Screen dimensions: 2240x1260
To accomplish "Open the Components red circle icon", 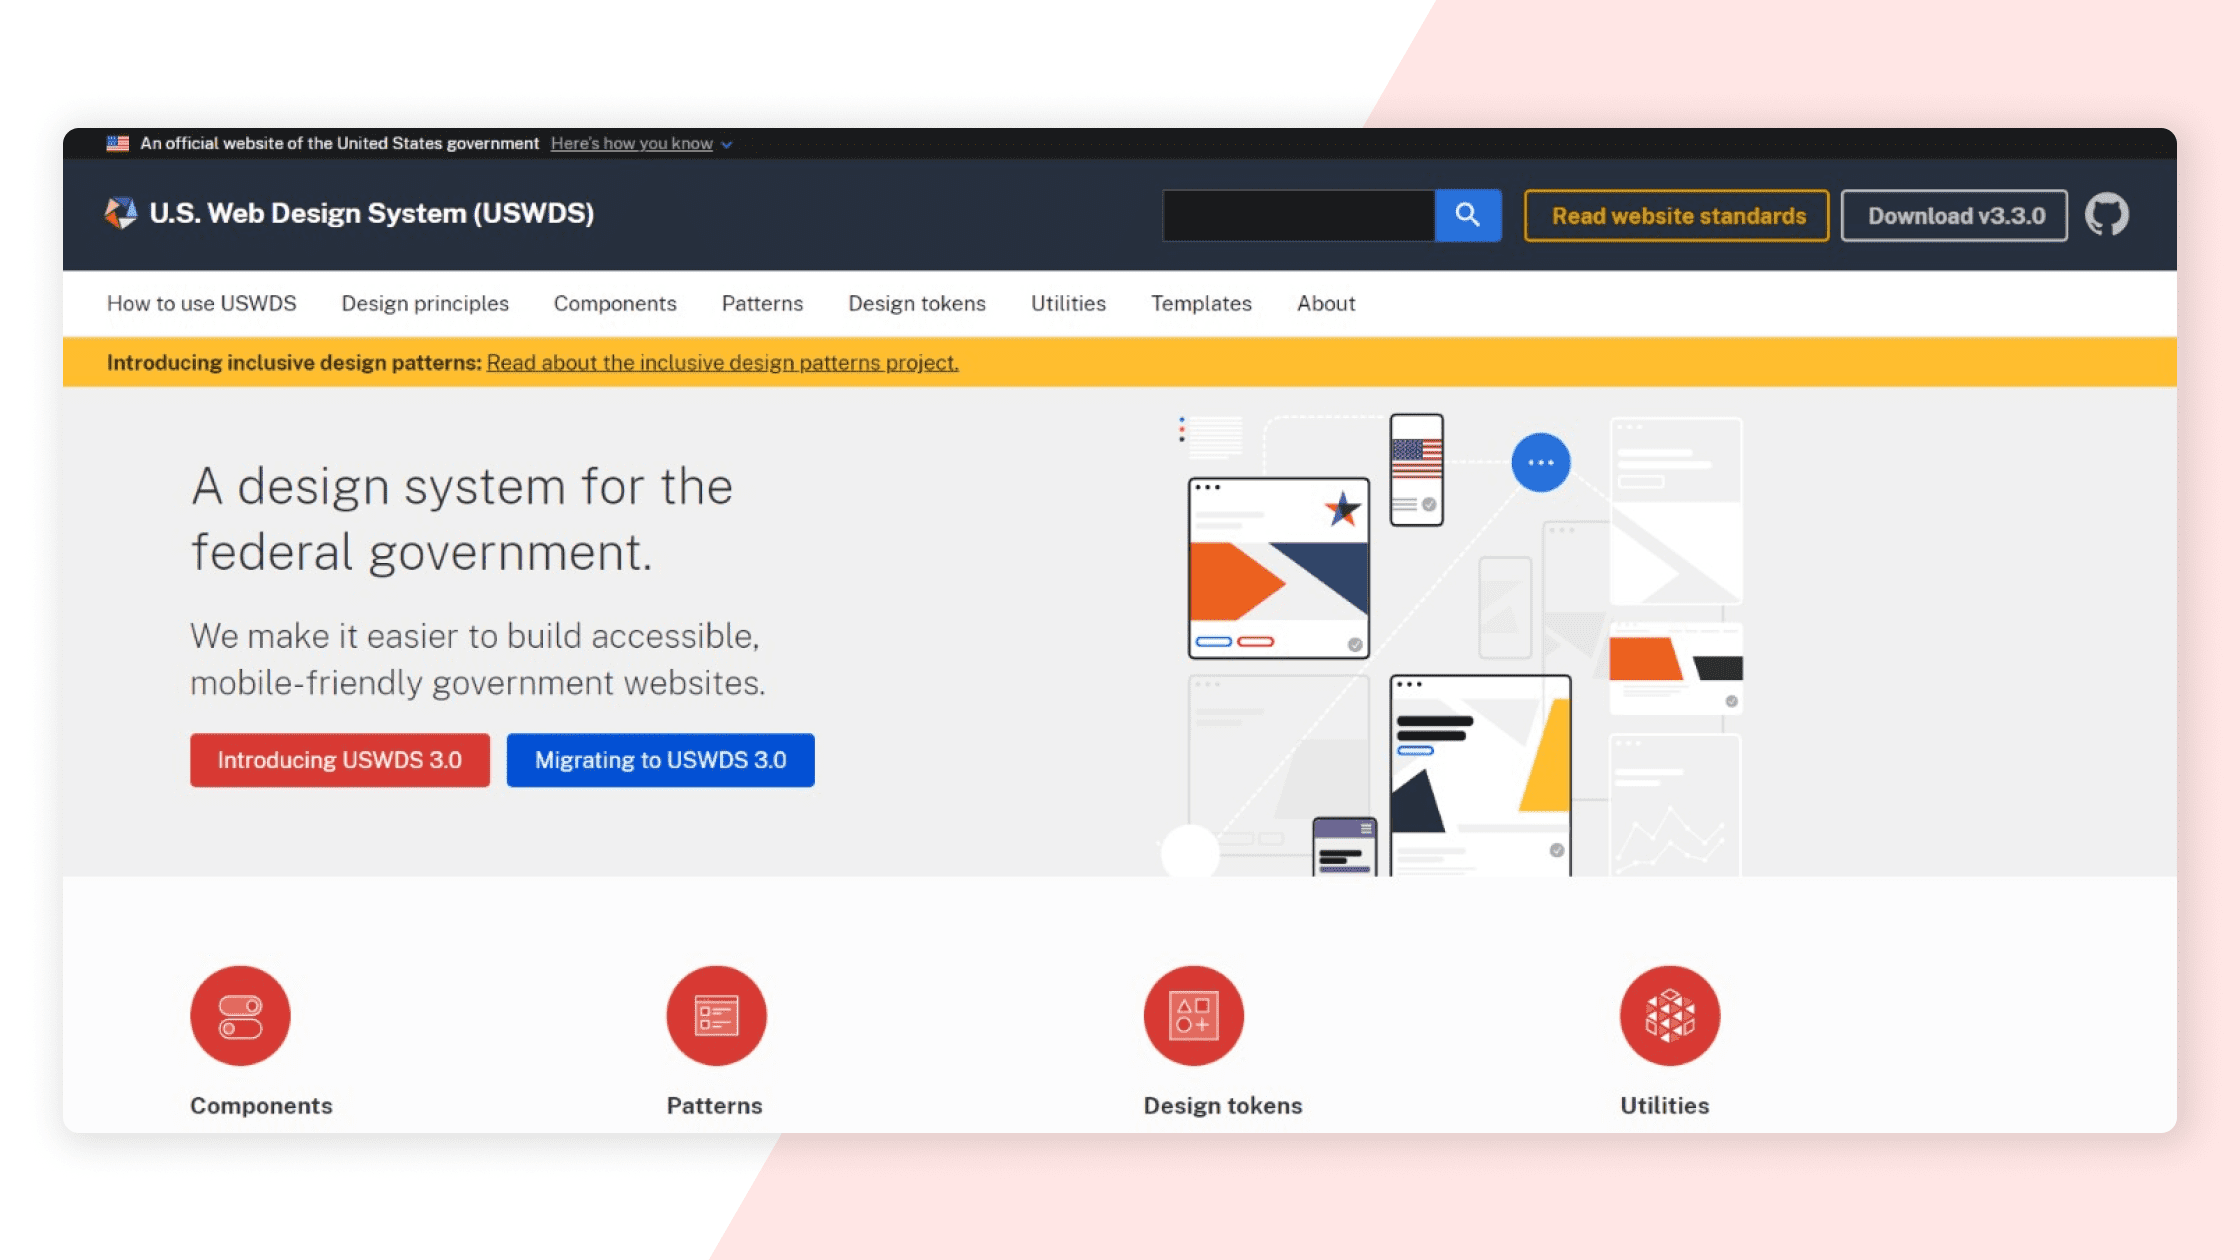I will (x=240, y=1016).
